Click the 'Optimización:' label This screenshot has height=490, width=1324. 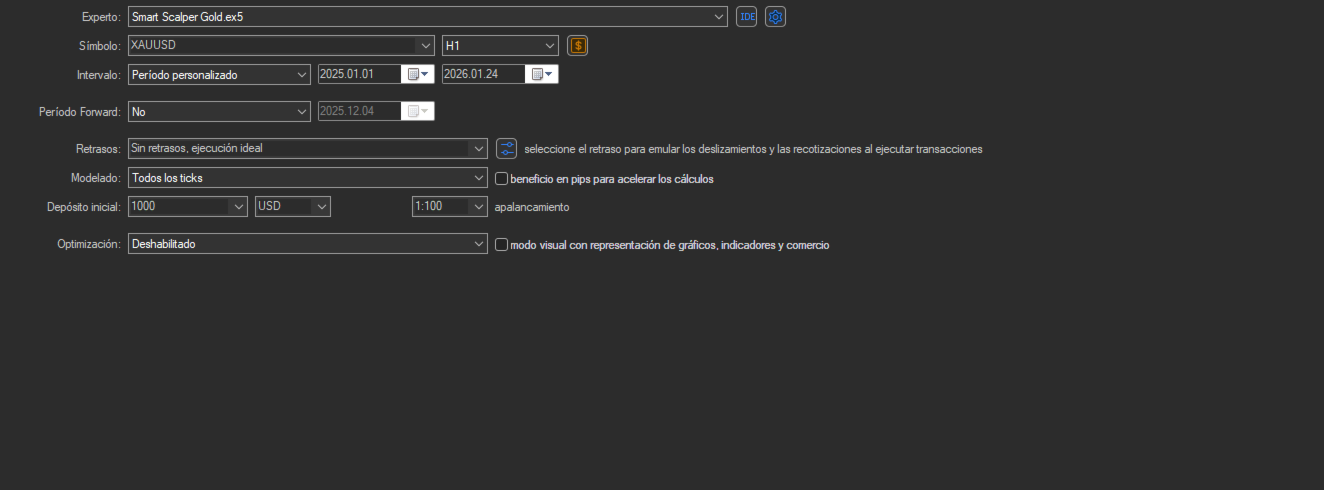pos(89,244)
